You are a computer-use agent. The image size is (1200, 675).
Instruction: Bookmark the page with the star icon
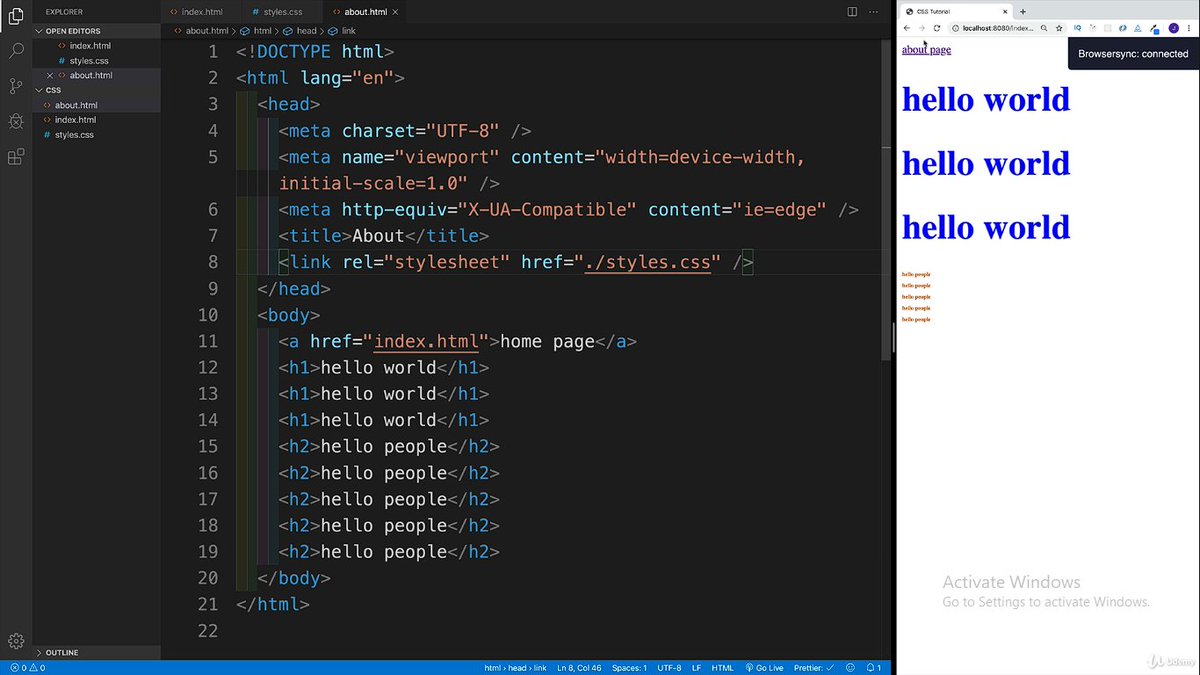point(1059,28)
